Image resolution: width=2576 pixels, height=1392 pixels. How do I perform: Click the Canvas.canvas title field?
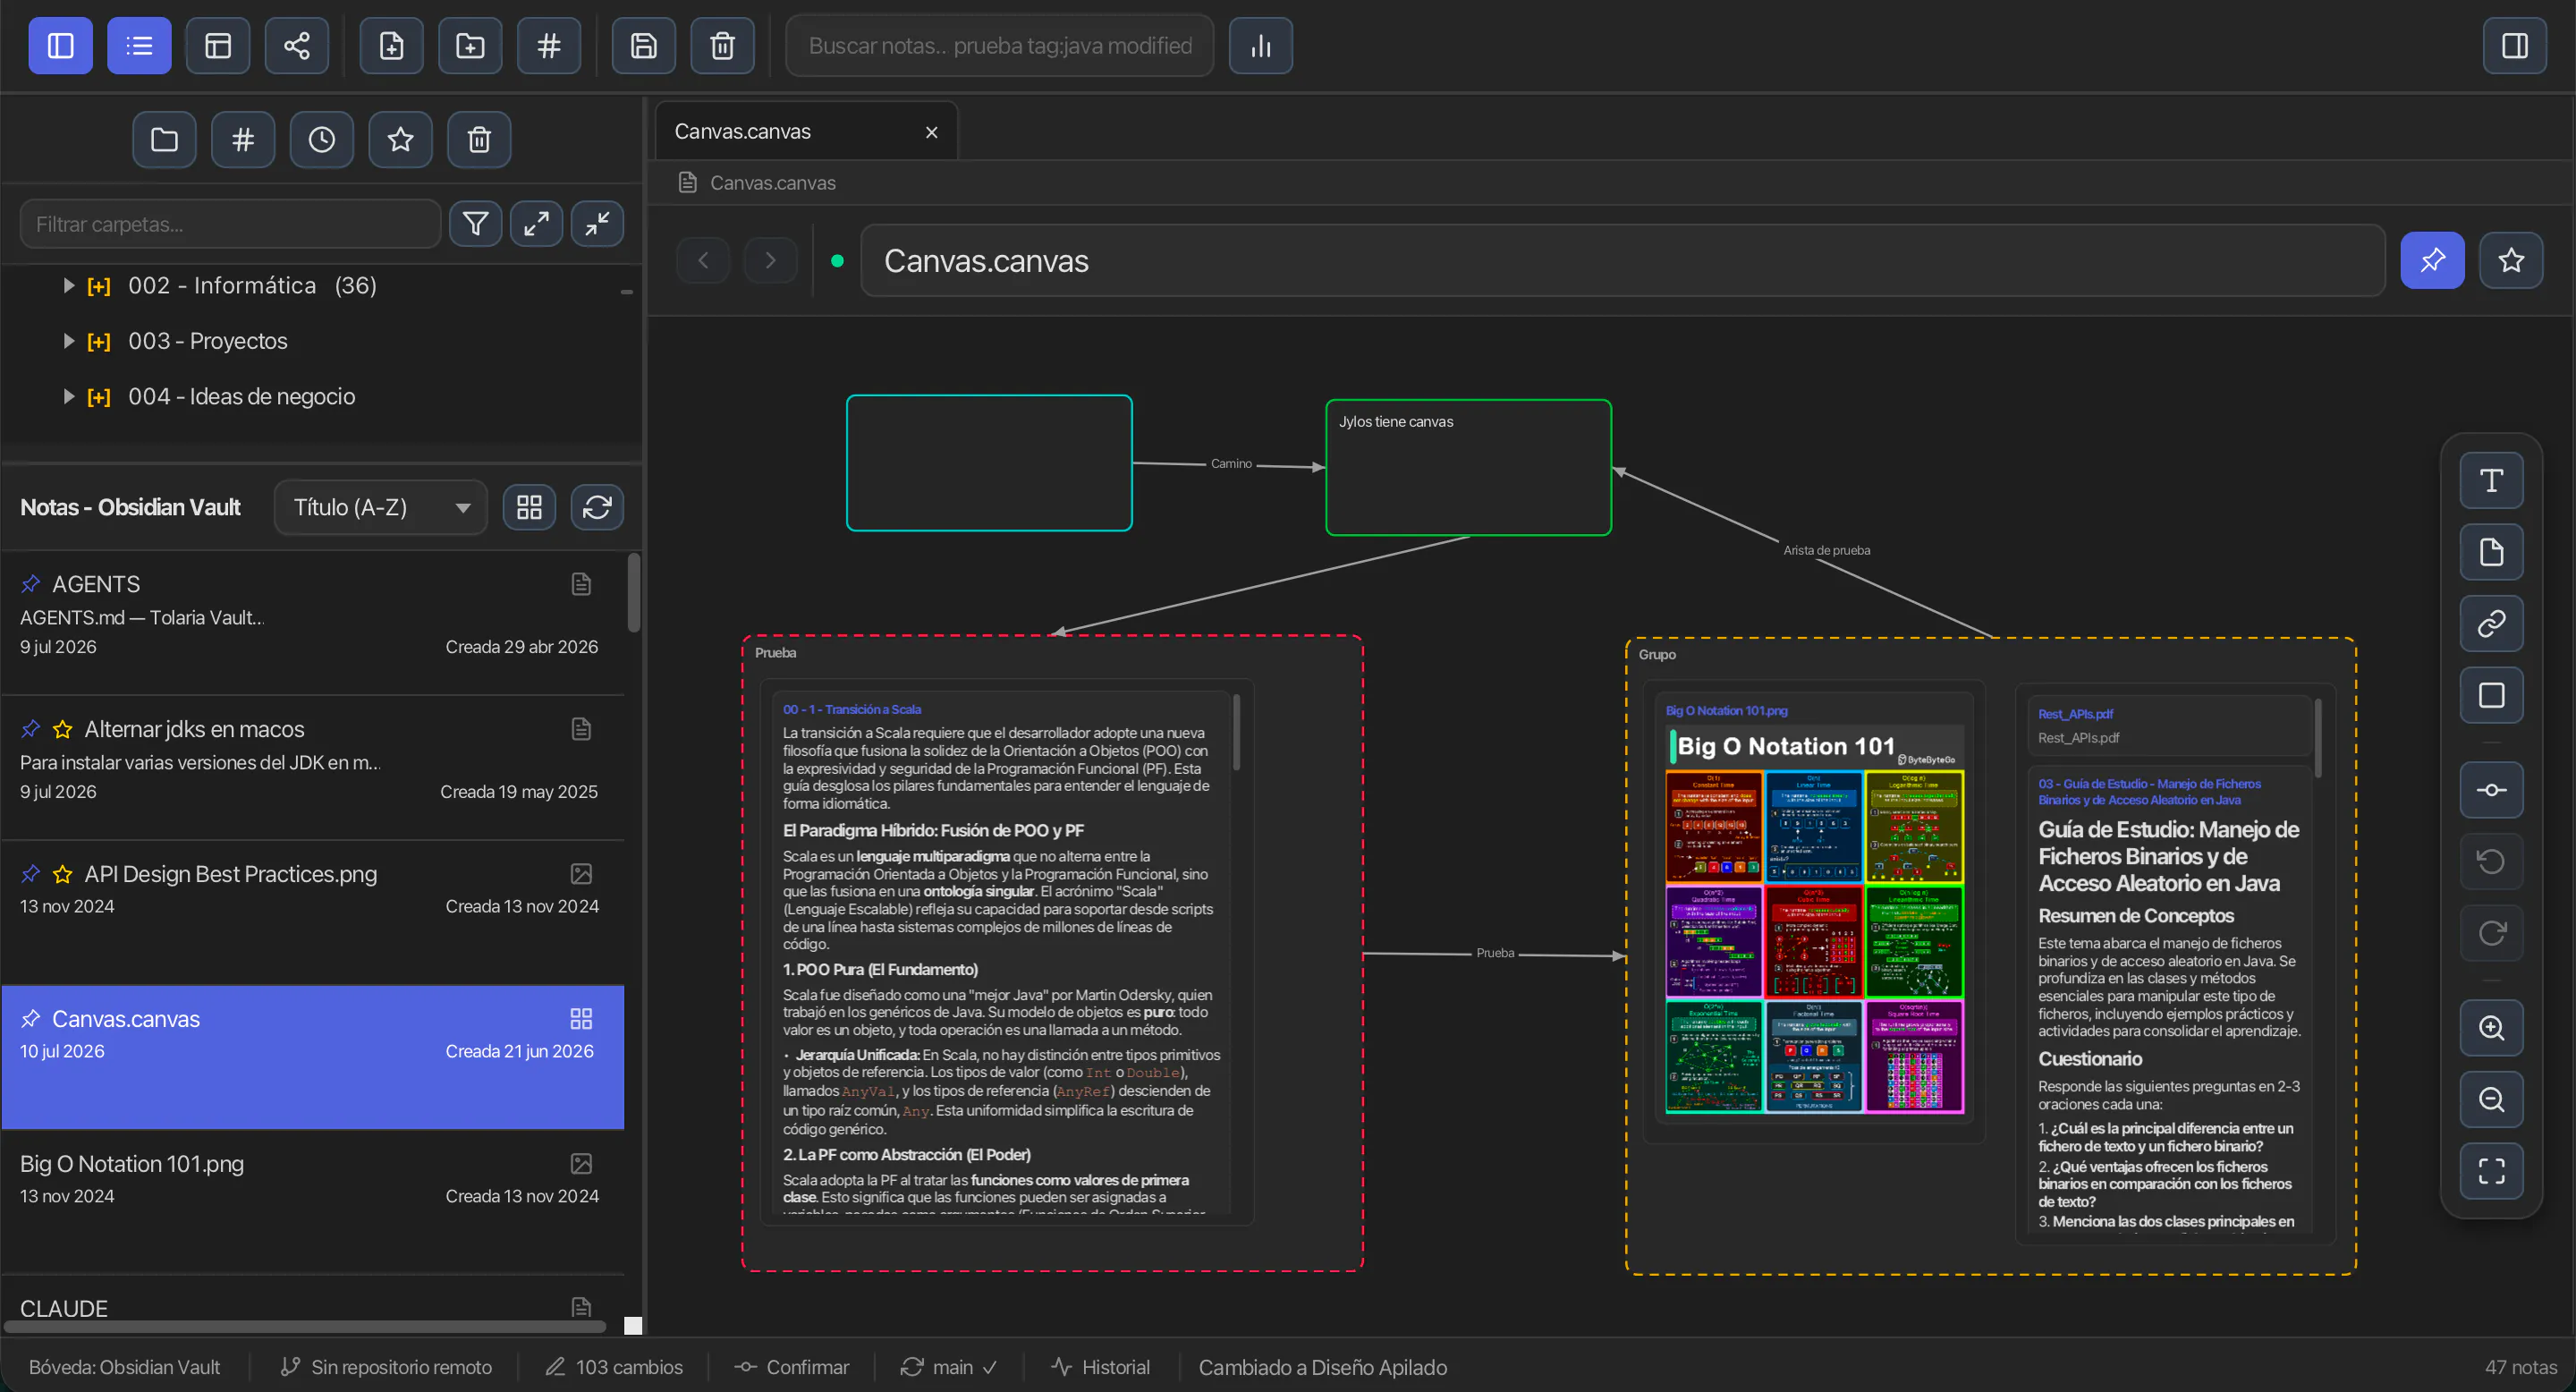click(x=1623, y=261)
